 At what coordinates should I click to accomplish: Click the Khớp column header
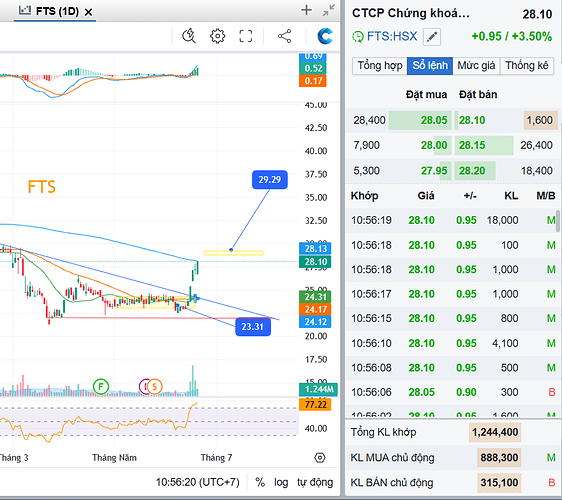364,196
